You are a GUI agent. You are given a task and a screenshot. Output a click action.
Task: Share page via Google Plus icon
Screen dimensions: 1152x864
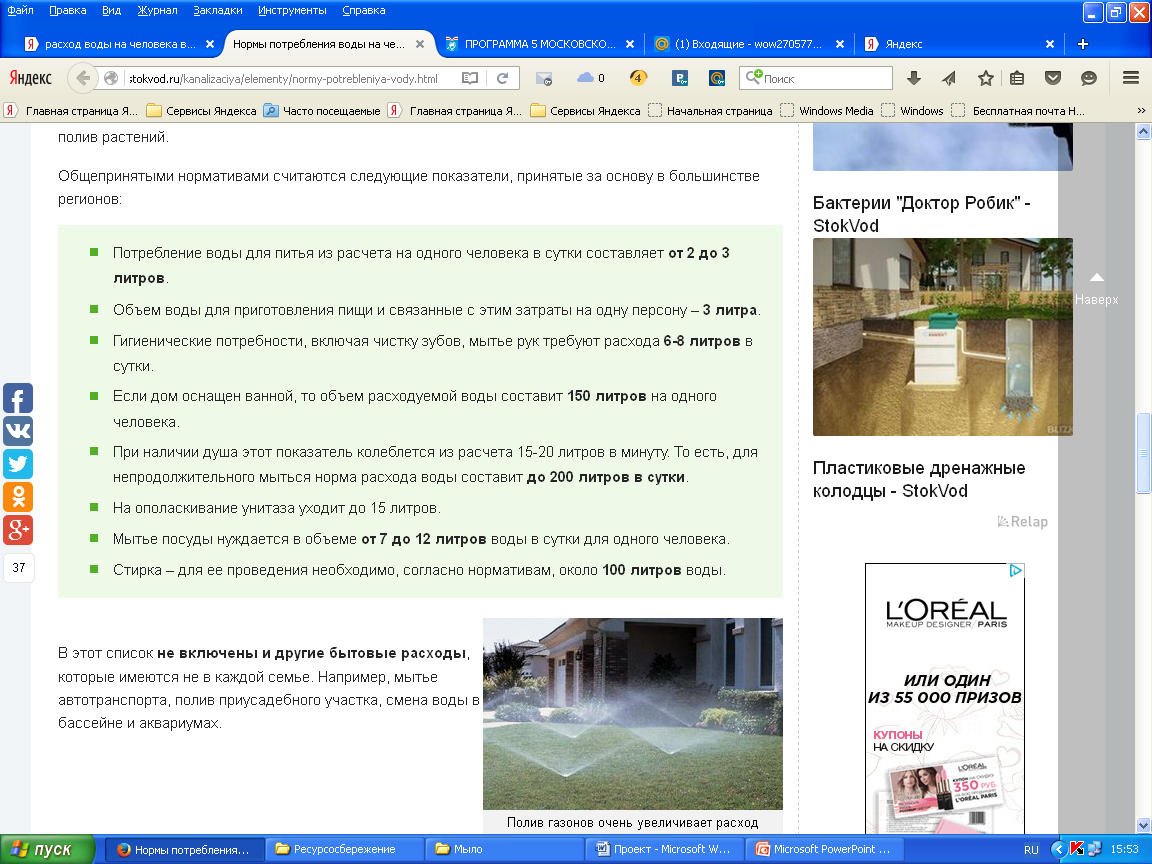point(18,530)
